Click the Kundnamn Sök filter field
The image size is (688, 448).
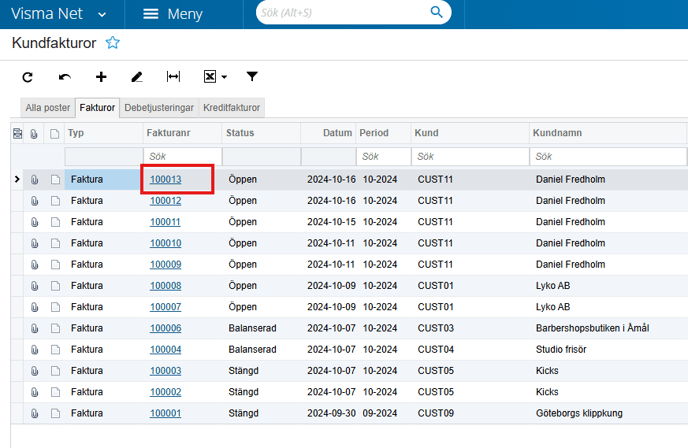pos(608,157)
